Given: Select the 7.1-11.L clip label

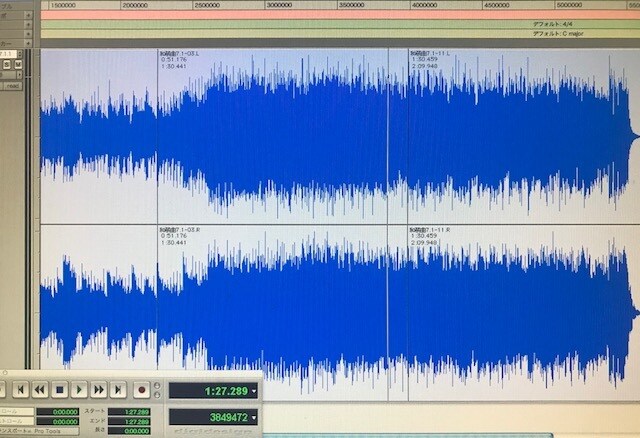Looking at the screenshot, I should click(x=430, y=53).
